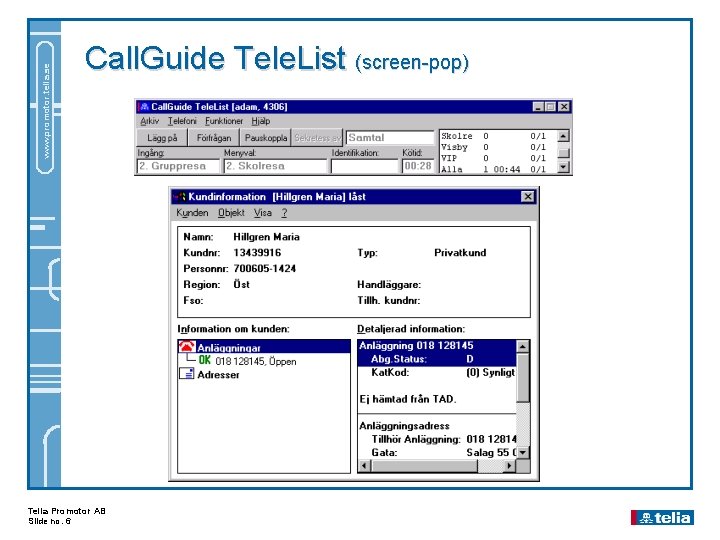Screen dimensions: 720x540
Task: Click the Pauskoppla button
Action: (265, 138)
